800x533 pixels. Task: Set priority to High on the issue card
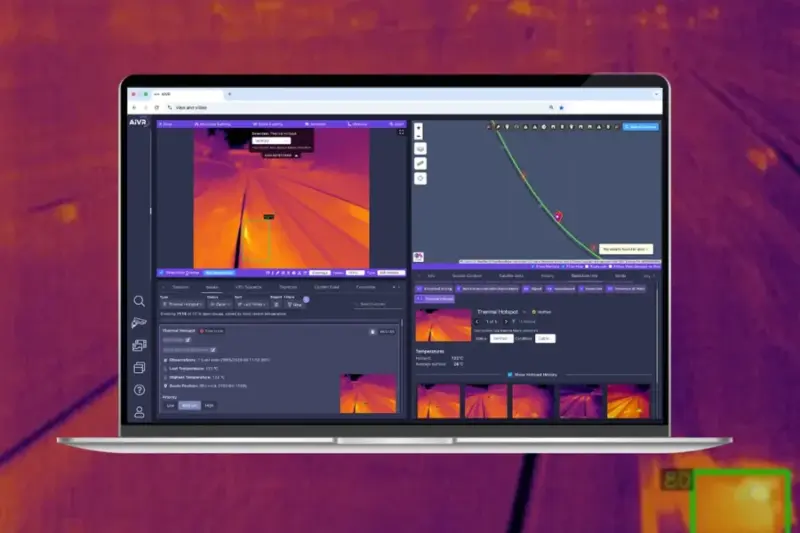(209, 405)
